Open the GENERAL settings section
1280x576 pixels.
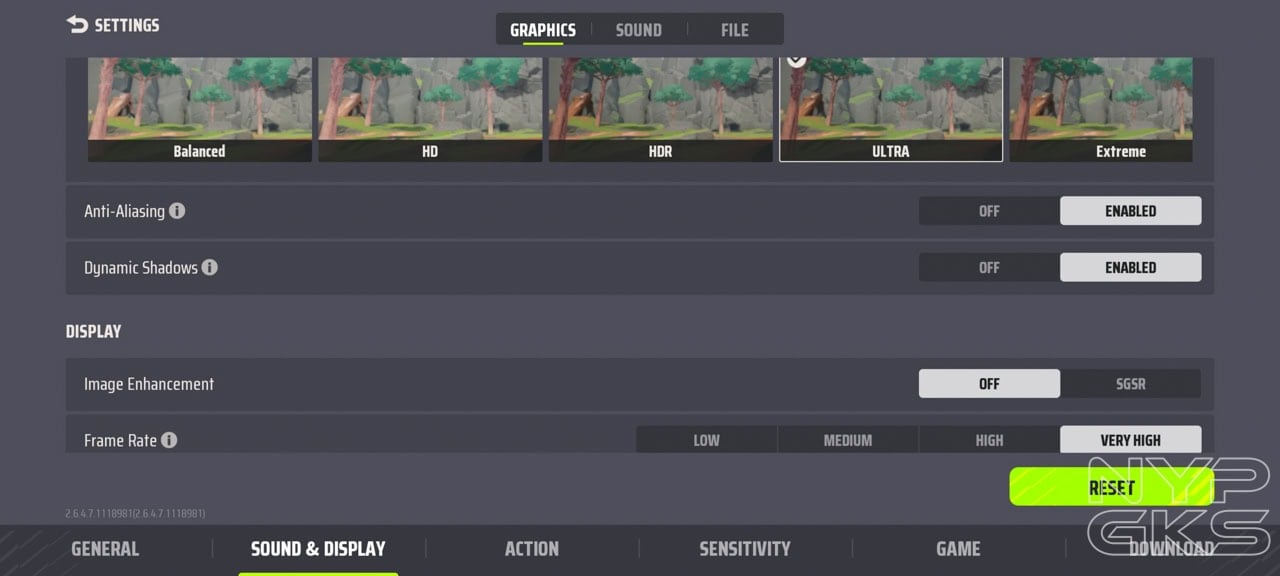tap(105, 549)
